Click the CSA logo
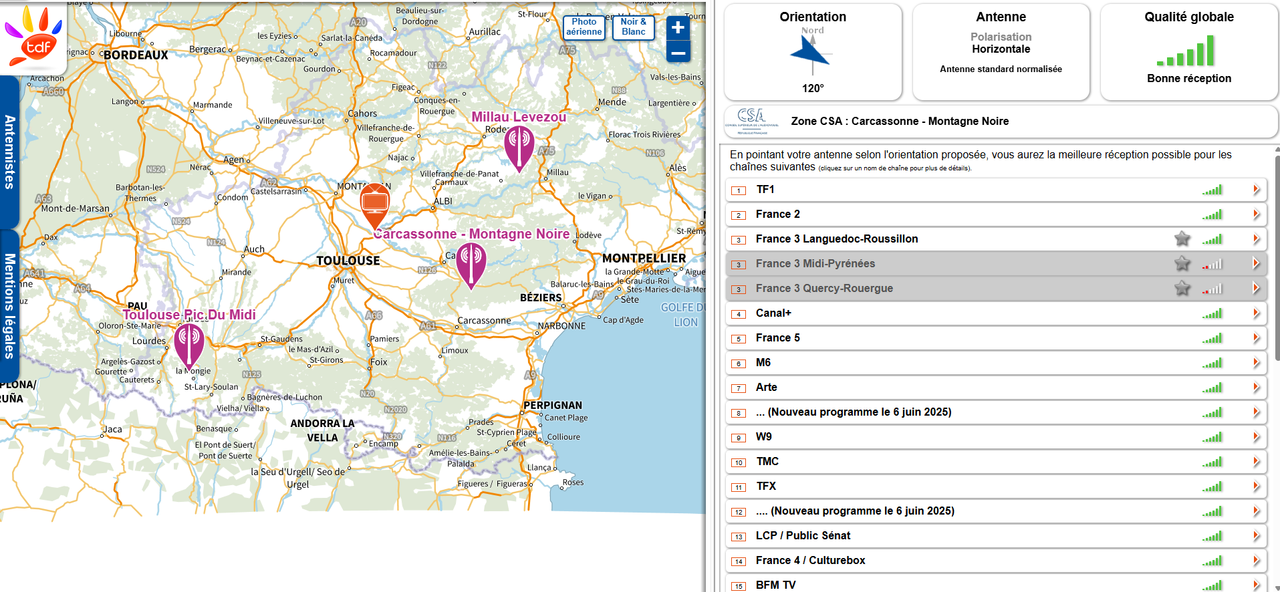Screen dimensions: 1280x592 (x=752, y=121)
